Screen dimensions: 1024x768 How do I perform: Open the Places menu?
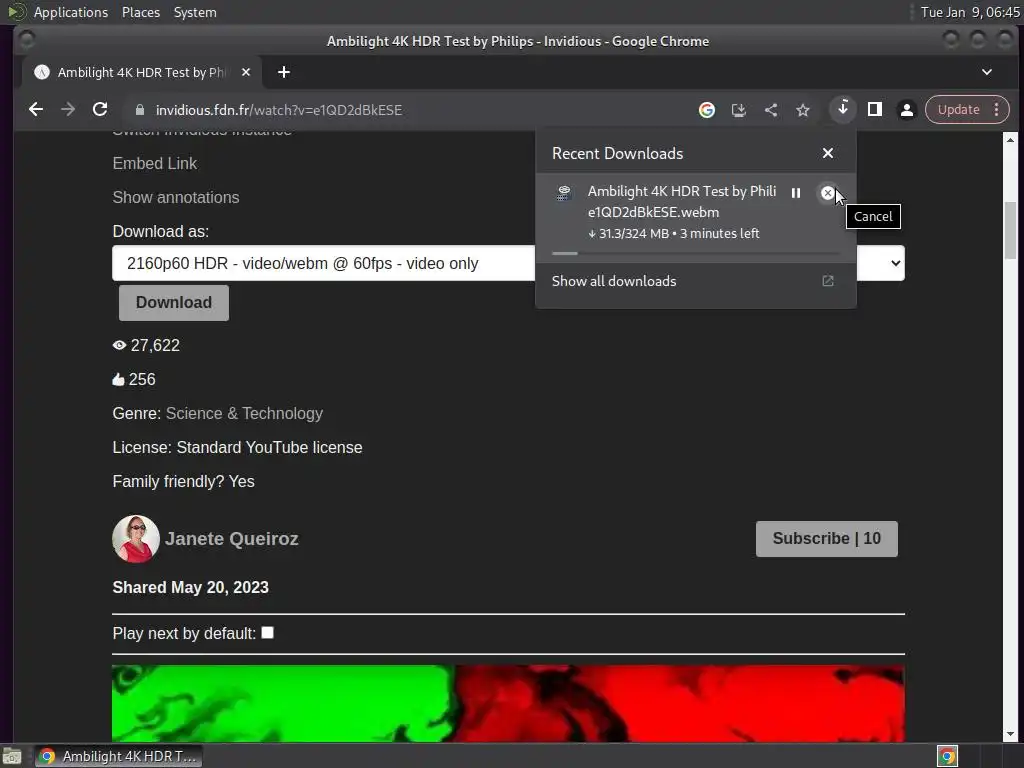[x=140, y=12]
